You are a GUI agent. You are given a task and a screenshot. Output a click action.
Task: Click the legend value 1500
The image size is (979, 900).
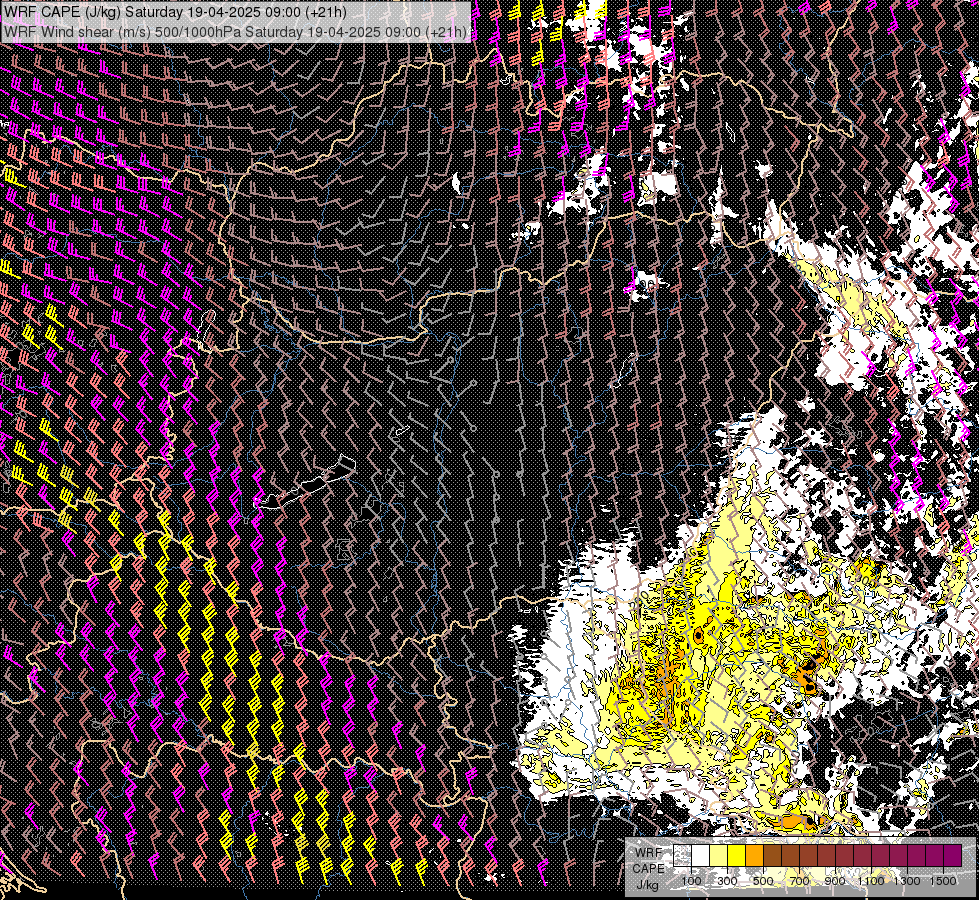[x=943, y=881]
